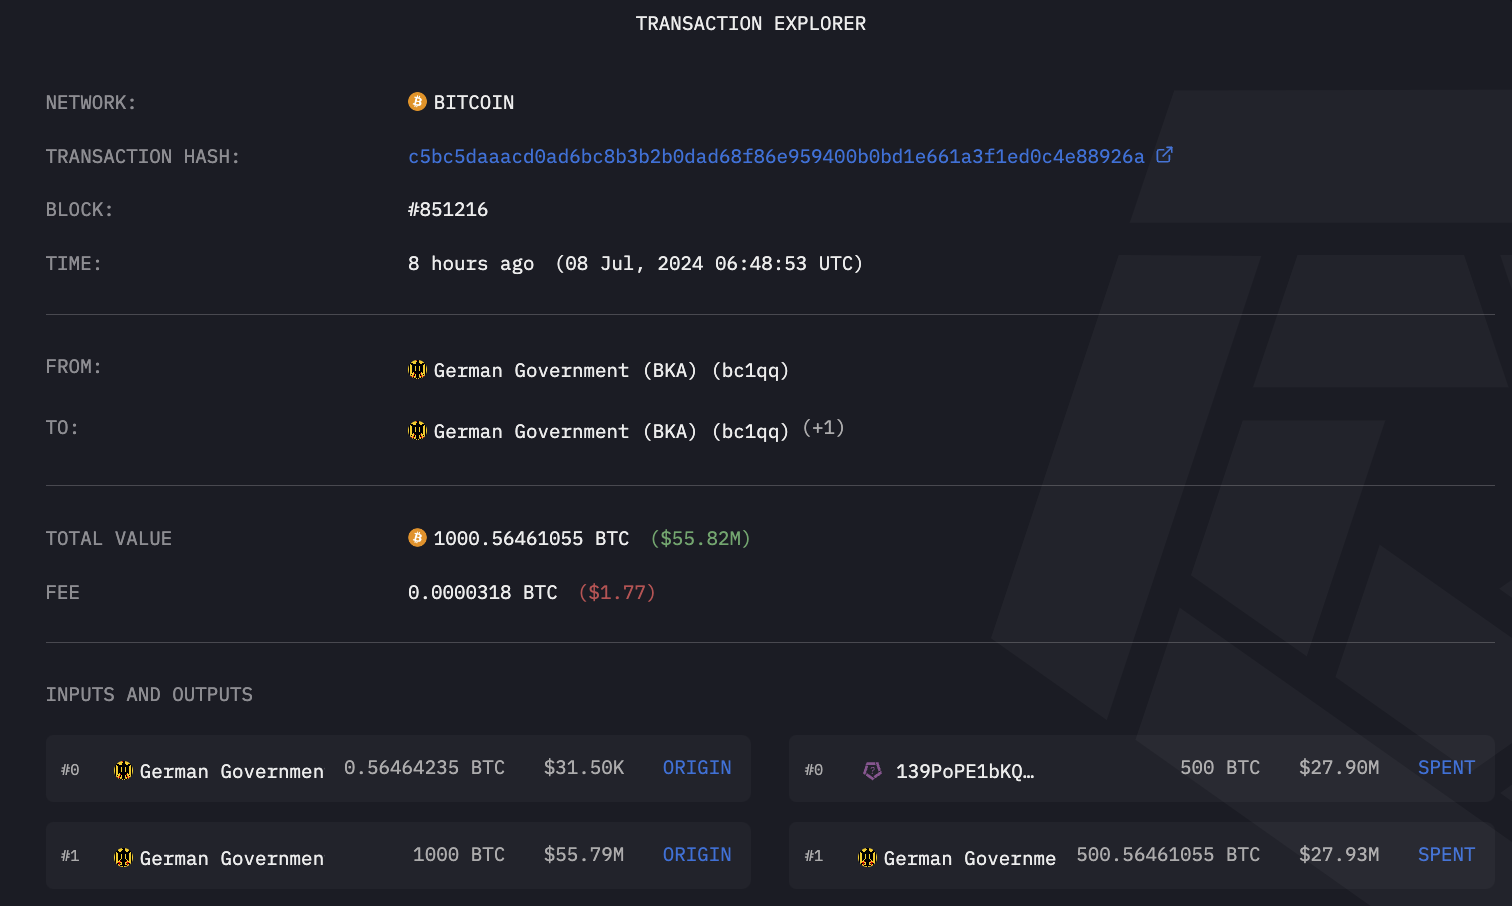Click the BKA icon in output #1
The image size is (1512, 906).
[x=867, y=857]
